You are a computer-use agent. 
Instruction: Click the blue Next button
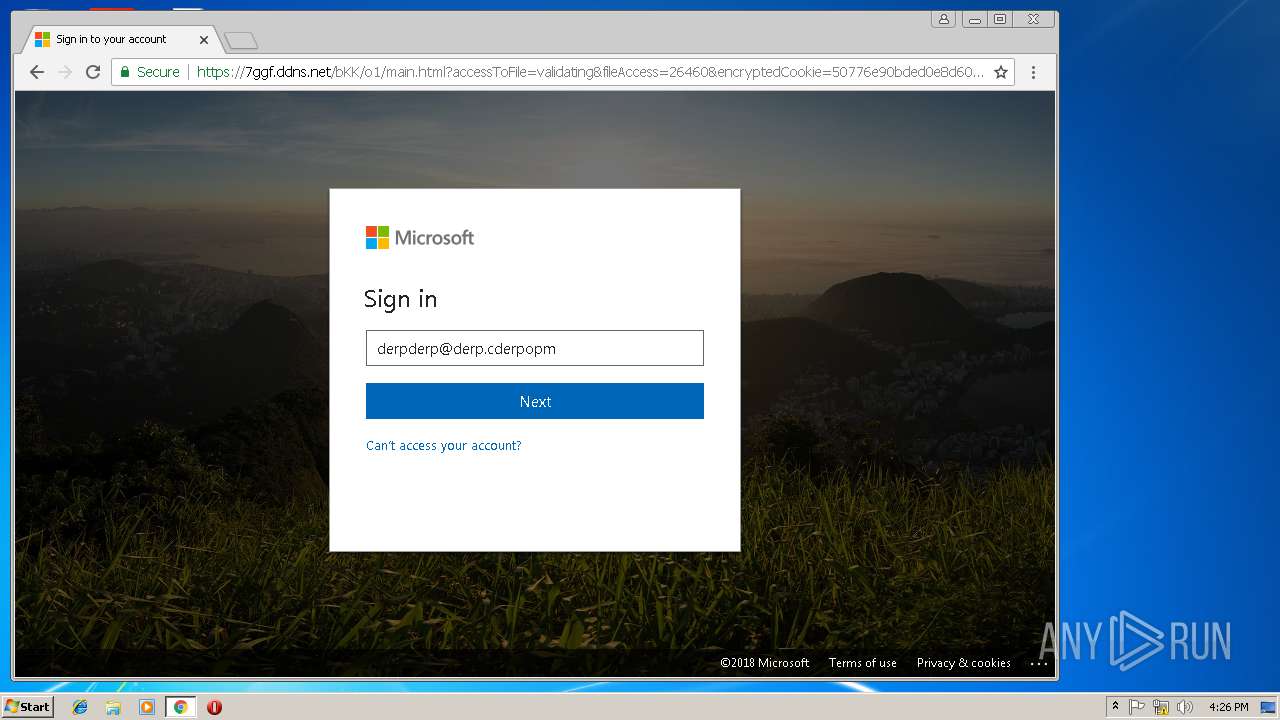(535, 401)
